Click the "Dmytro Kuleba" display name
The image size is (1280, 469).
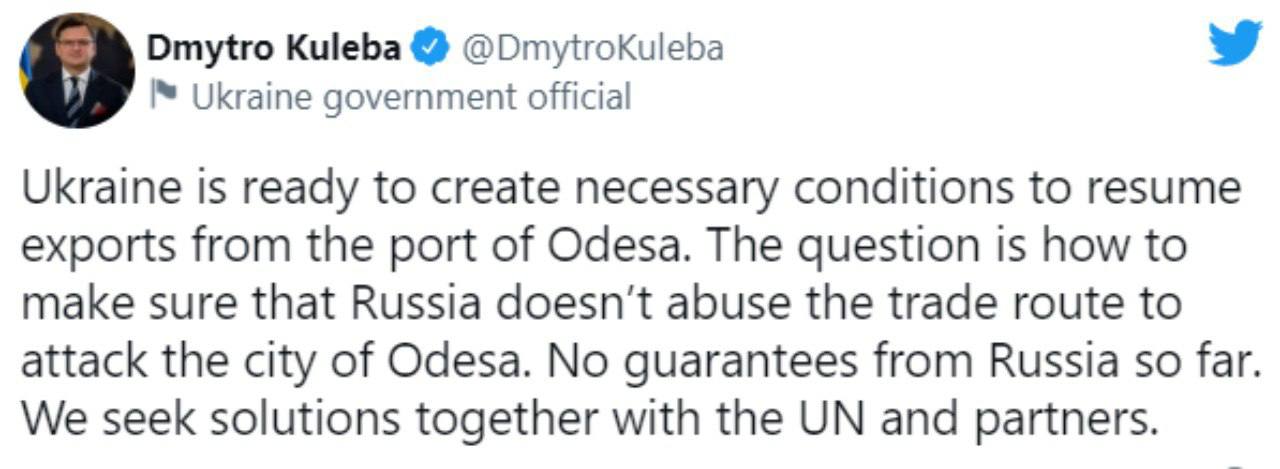pos(276,49)
